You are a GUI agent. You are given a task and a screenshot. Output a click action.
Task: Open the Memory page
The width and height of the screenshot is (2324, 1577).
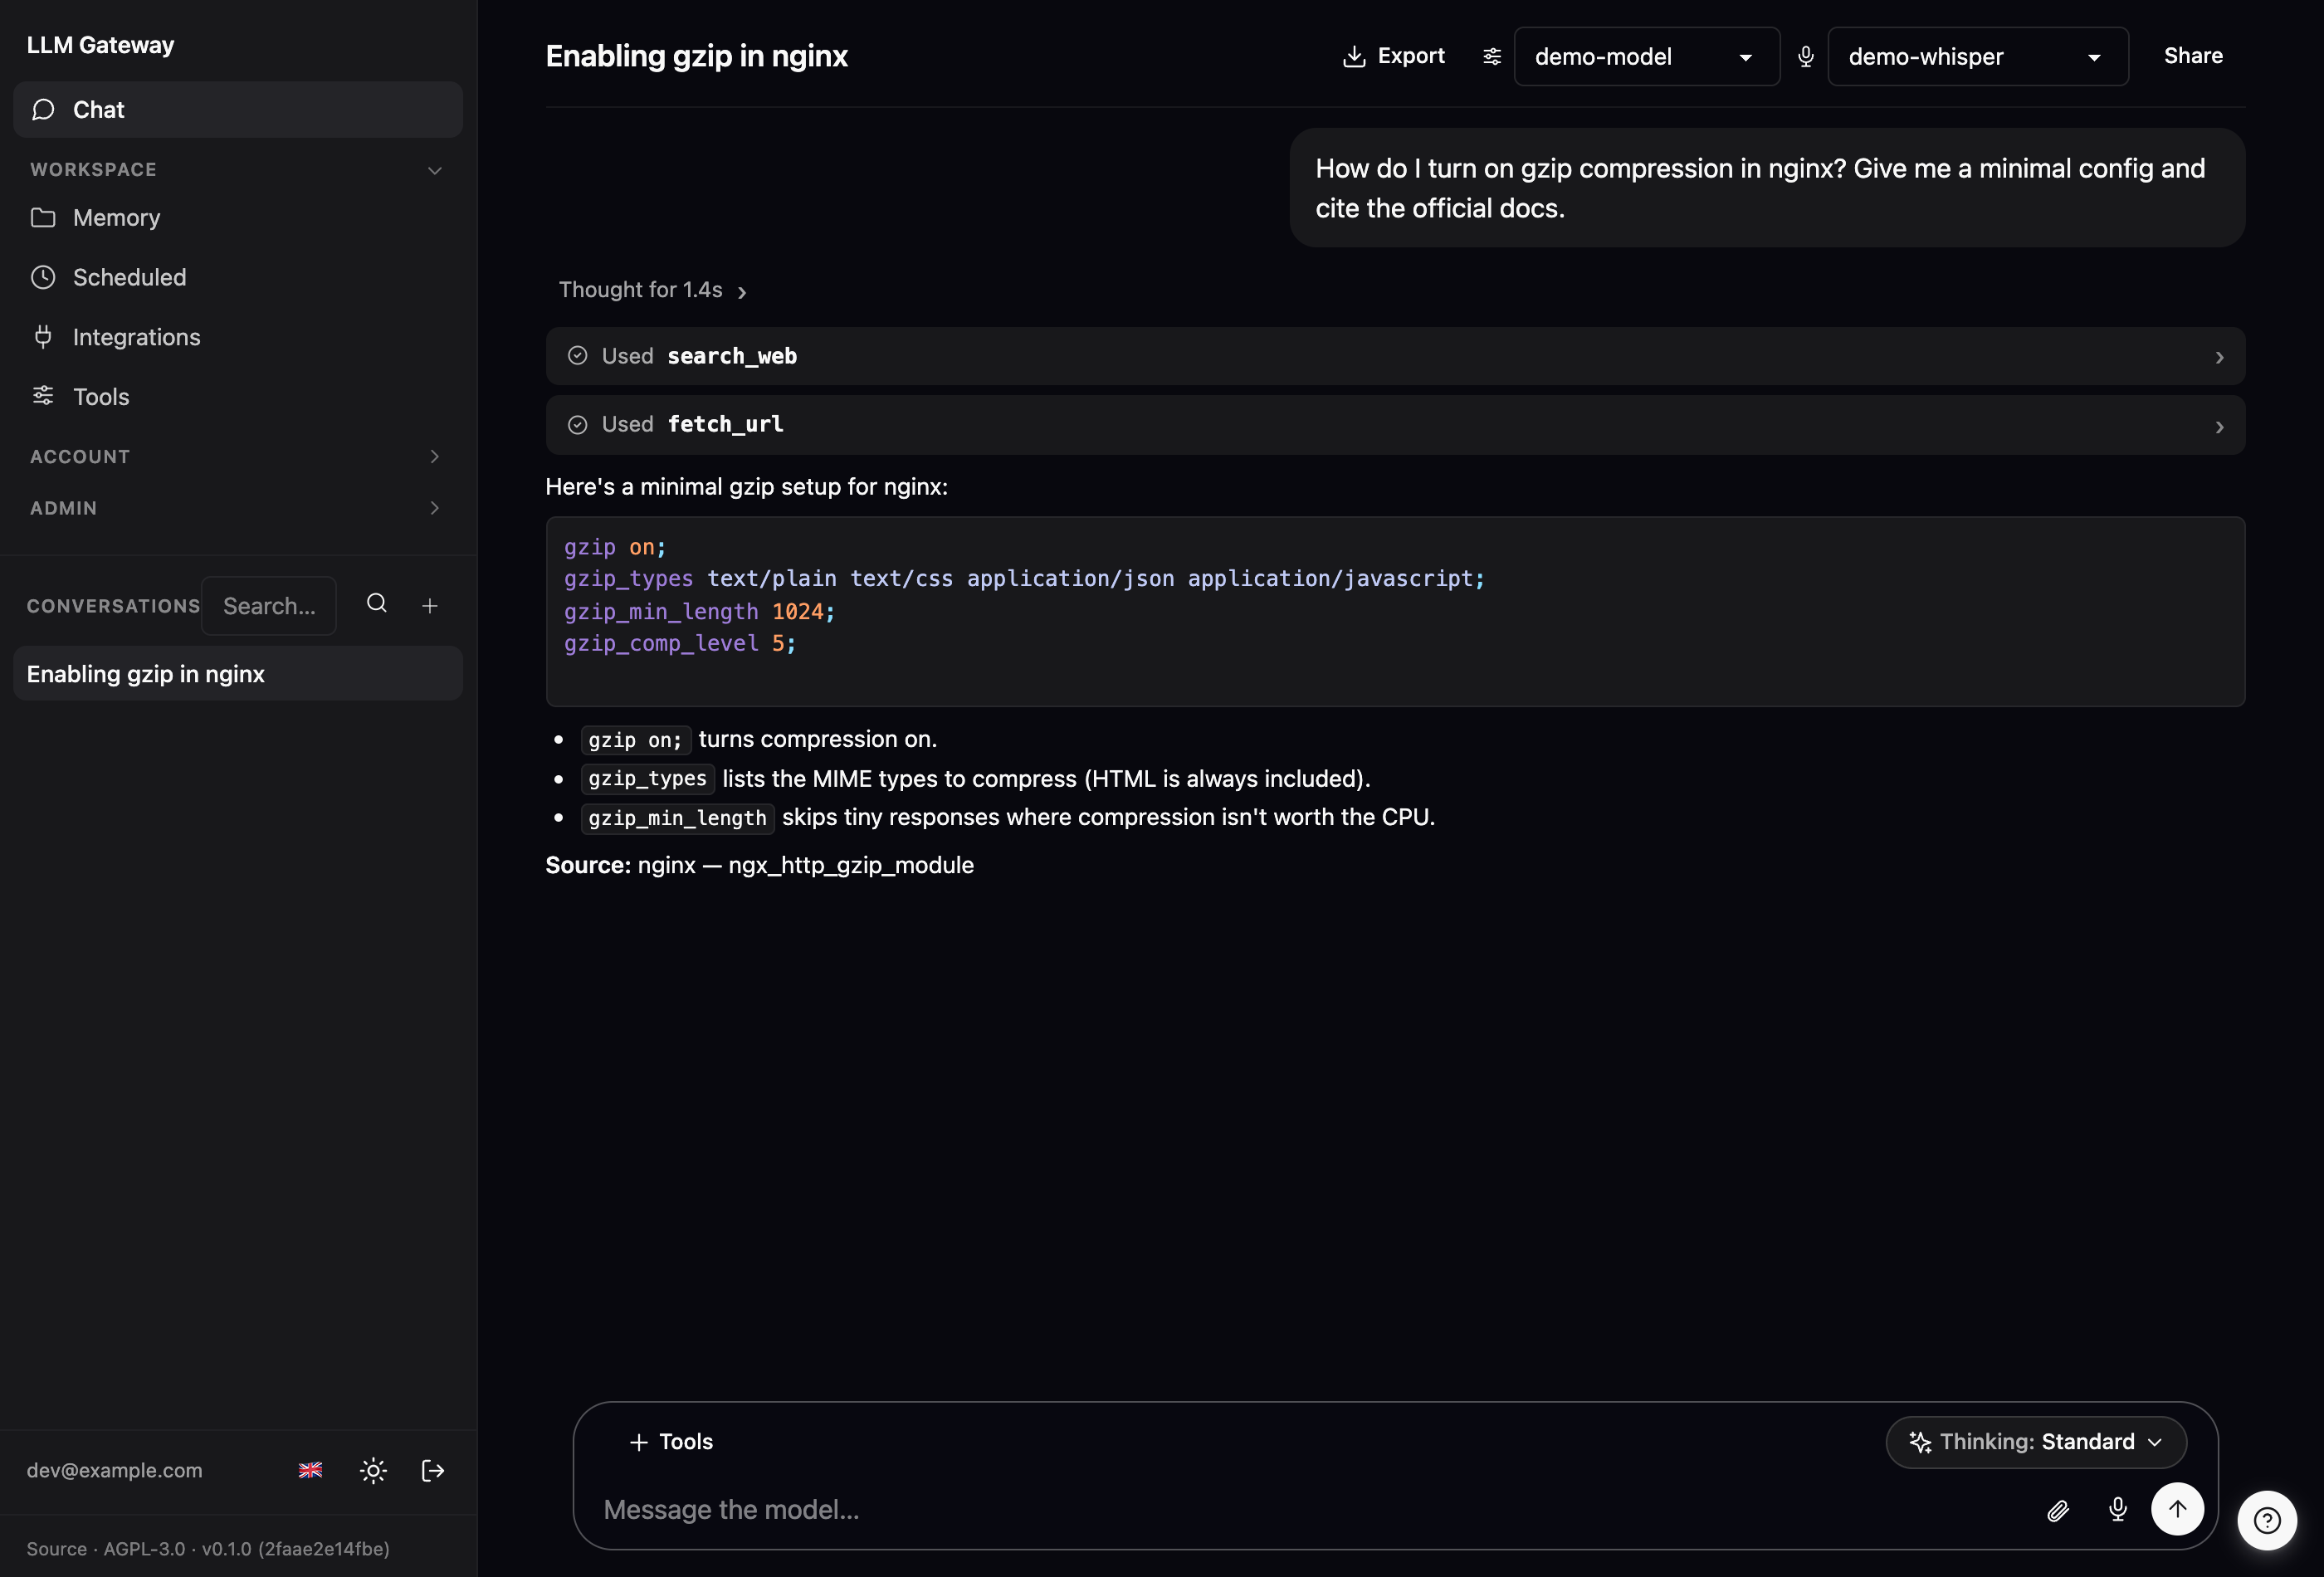click(x=237, y=218)
